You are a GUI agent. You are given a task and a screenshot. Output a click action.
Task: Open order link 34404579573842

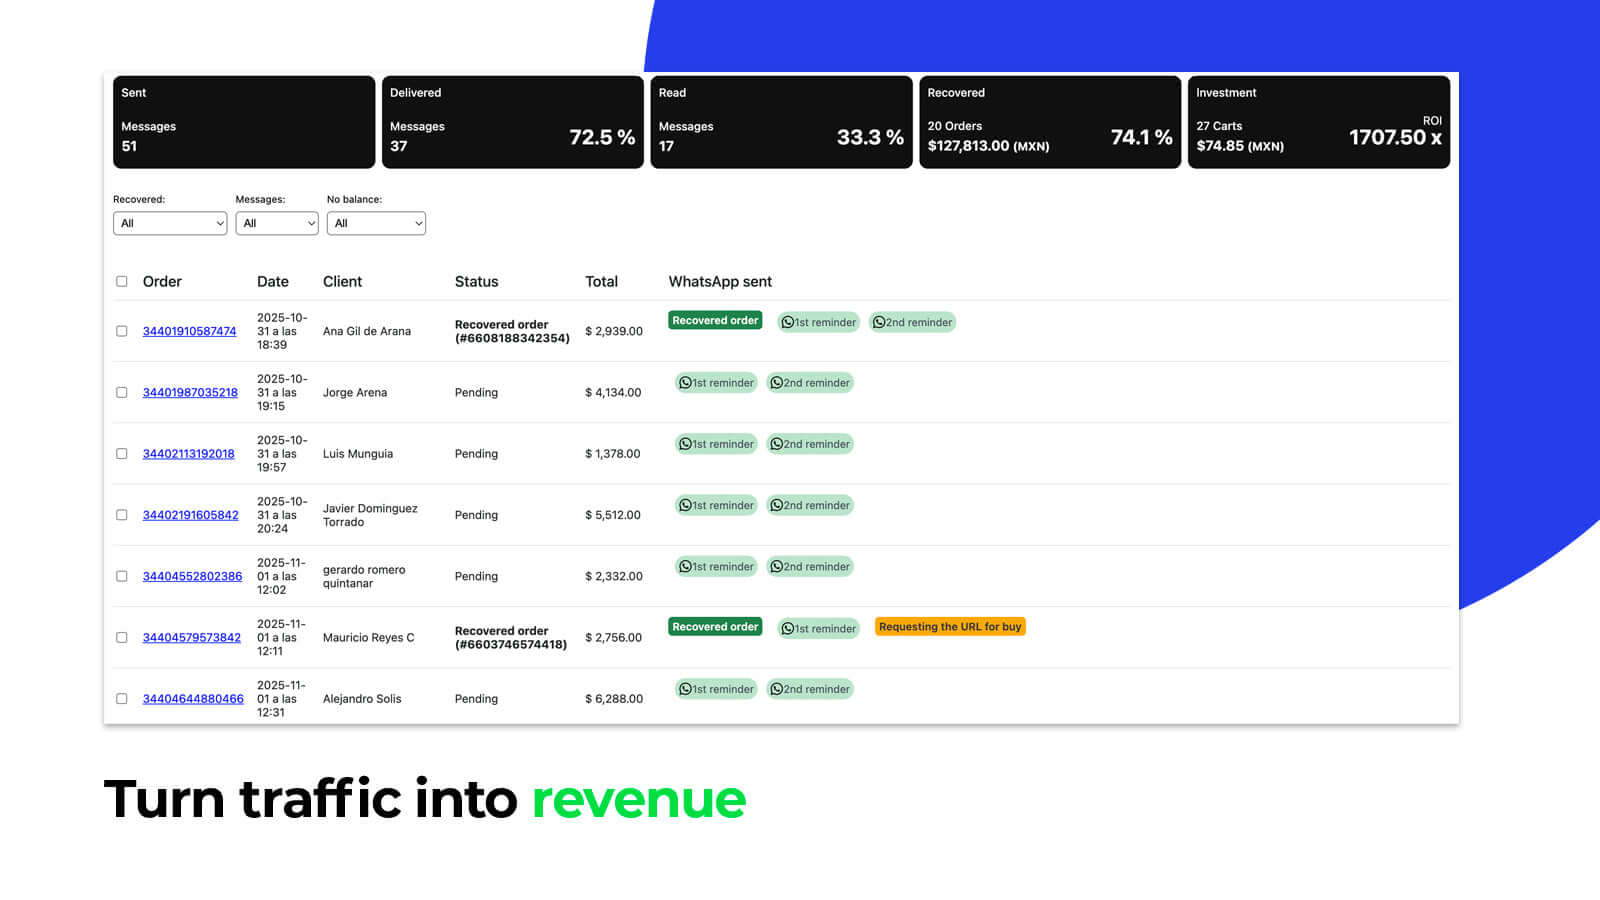click(191, 637)
